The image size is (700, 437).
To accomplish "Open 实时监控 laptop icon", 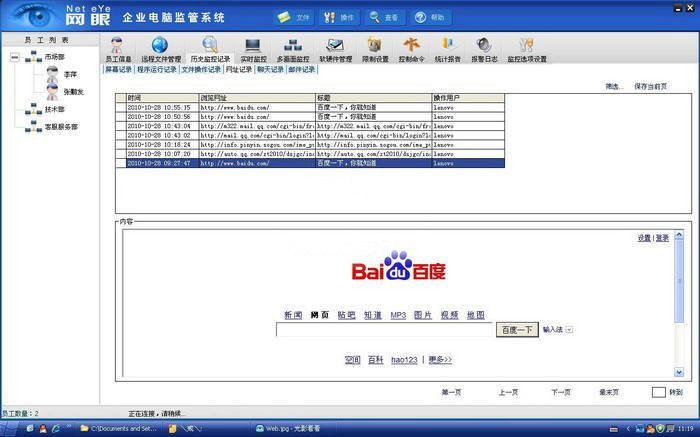I will (253, 49).
